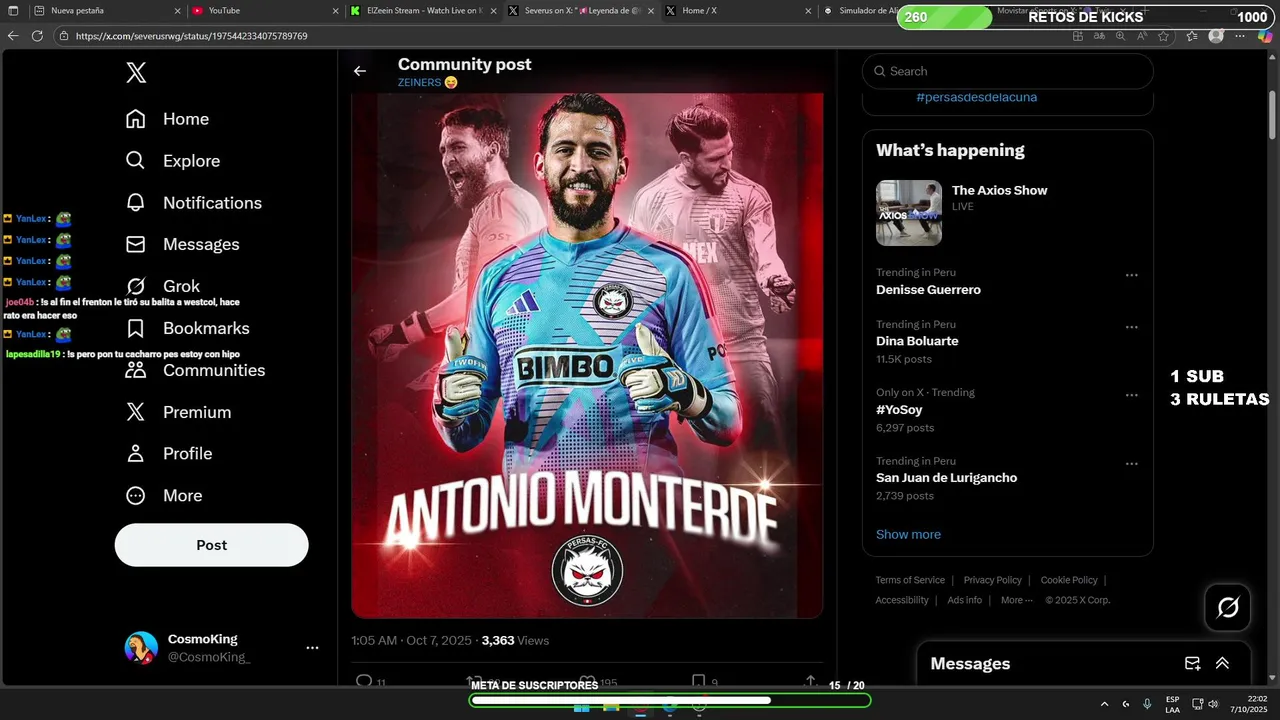Click the X logo in sidebar
1280x720 pixels.
tap(136, 72)
